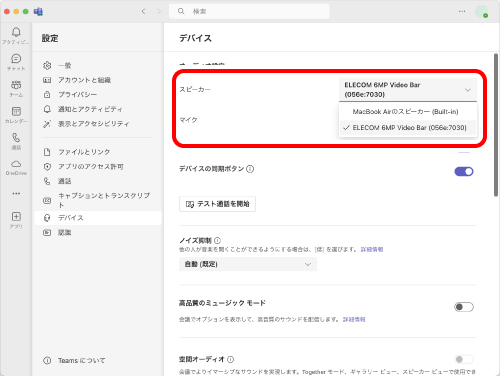
Task: Open the Teams icon in the sidebar
Action: coord(16,85)
